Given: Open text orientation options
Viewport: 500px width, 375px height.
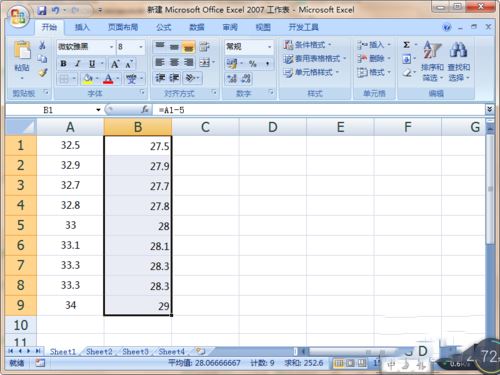Looking at the screenshot, I should point(192,78).
